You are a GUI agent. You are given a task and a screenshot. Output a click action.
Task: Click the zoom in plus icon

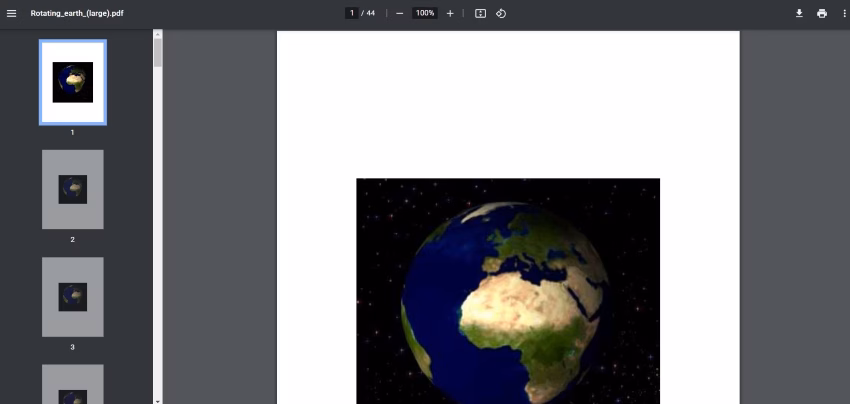[x=450, y=14]
